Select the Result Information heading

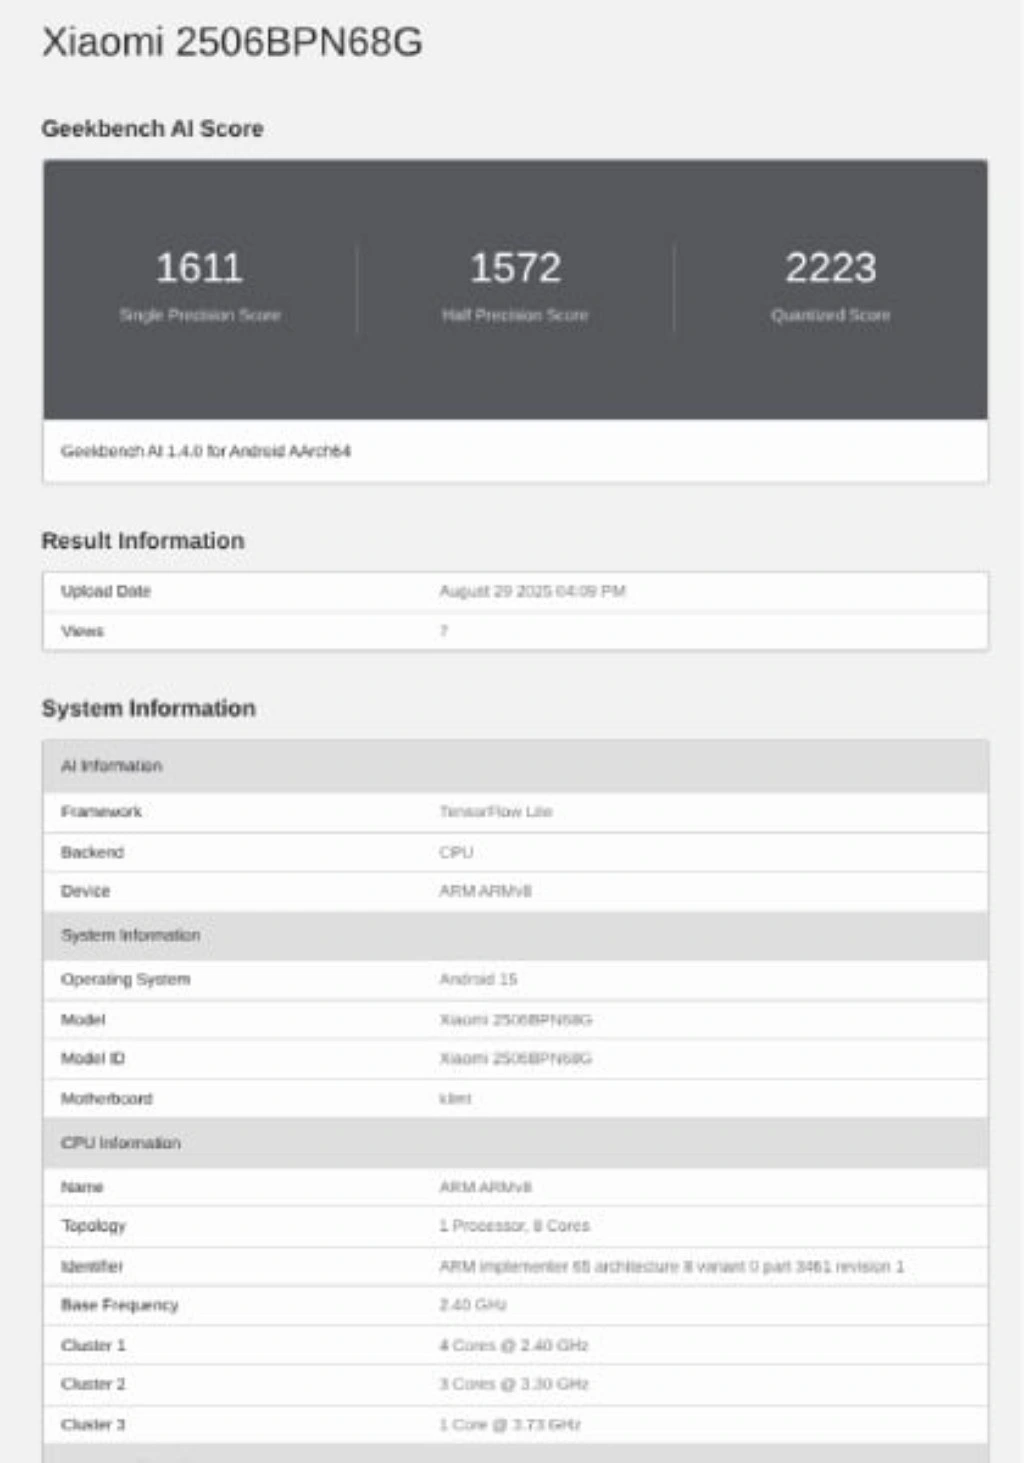[143, 541]
